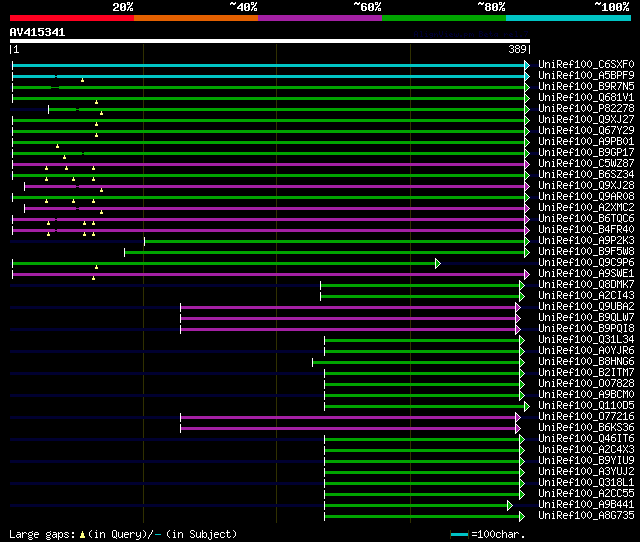
Task: Click the =100char. scale legend
Action: [488, 534]
